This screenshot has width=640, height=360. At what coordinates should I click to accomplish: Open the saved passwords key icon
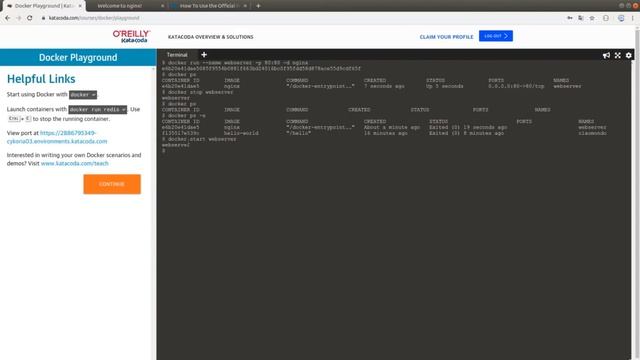[x=570, y=18]
